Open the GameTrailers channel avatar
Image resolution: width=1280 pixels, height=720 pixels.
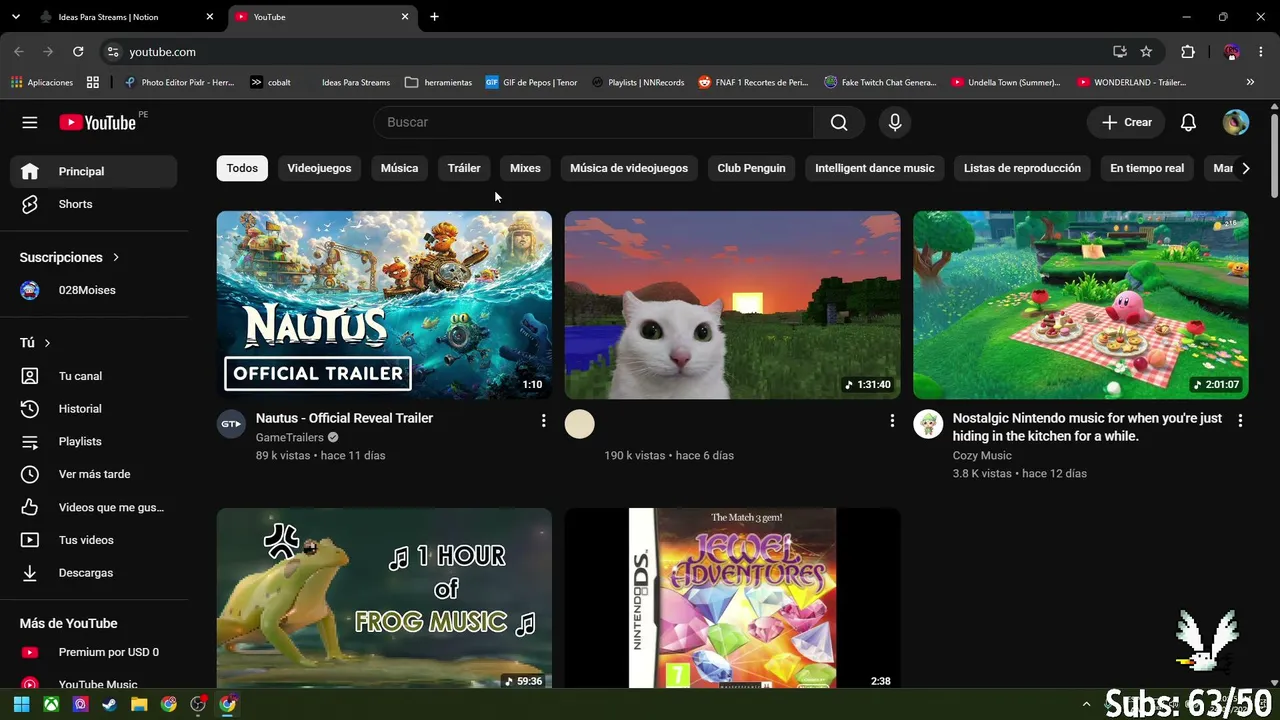pyautogui.click(x=231, y=424)
